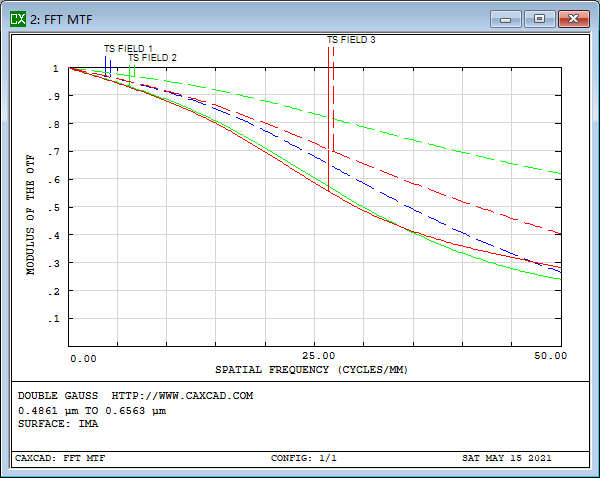
Task: Minimize the FFT MTF window
Action: tap(505, 19)
